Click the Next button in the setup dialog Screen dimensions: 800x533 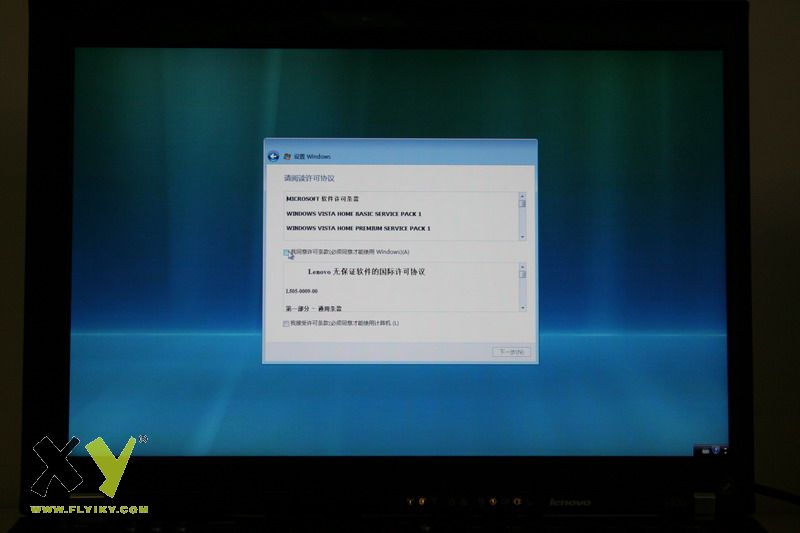[511, 352]
